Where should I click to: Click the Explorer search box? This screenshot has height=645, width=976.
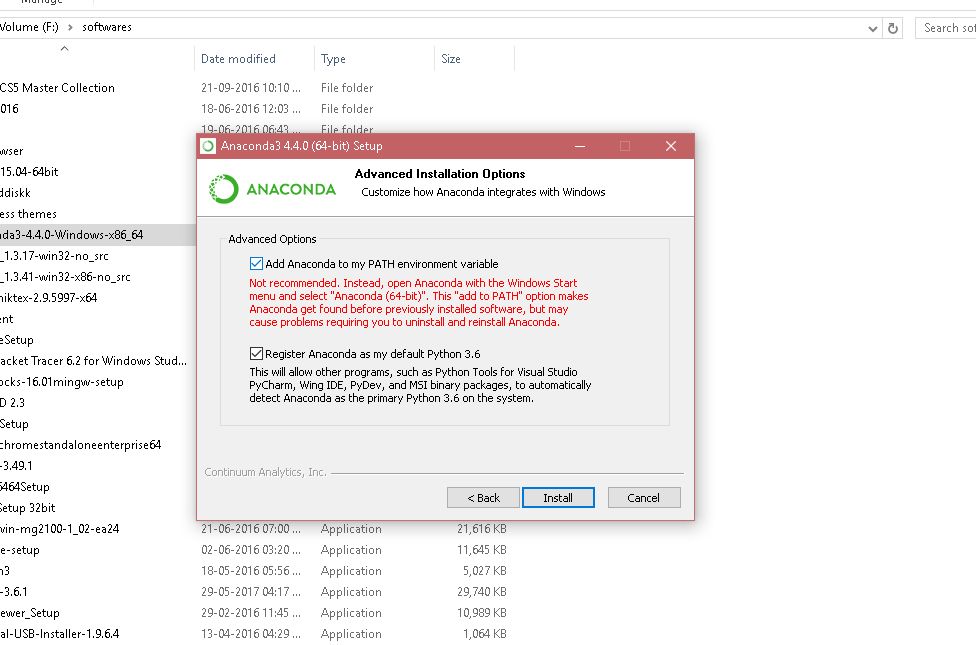coord(946,28)
